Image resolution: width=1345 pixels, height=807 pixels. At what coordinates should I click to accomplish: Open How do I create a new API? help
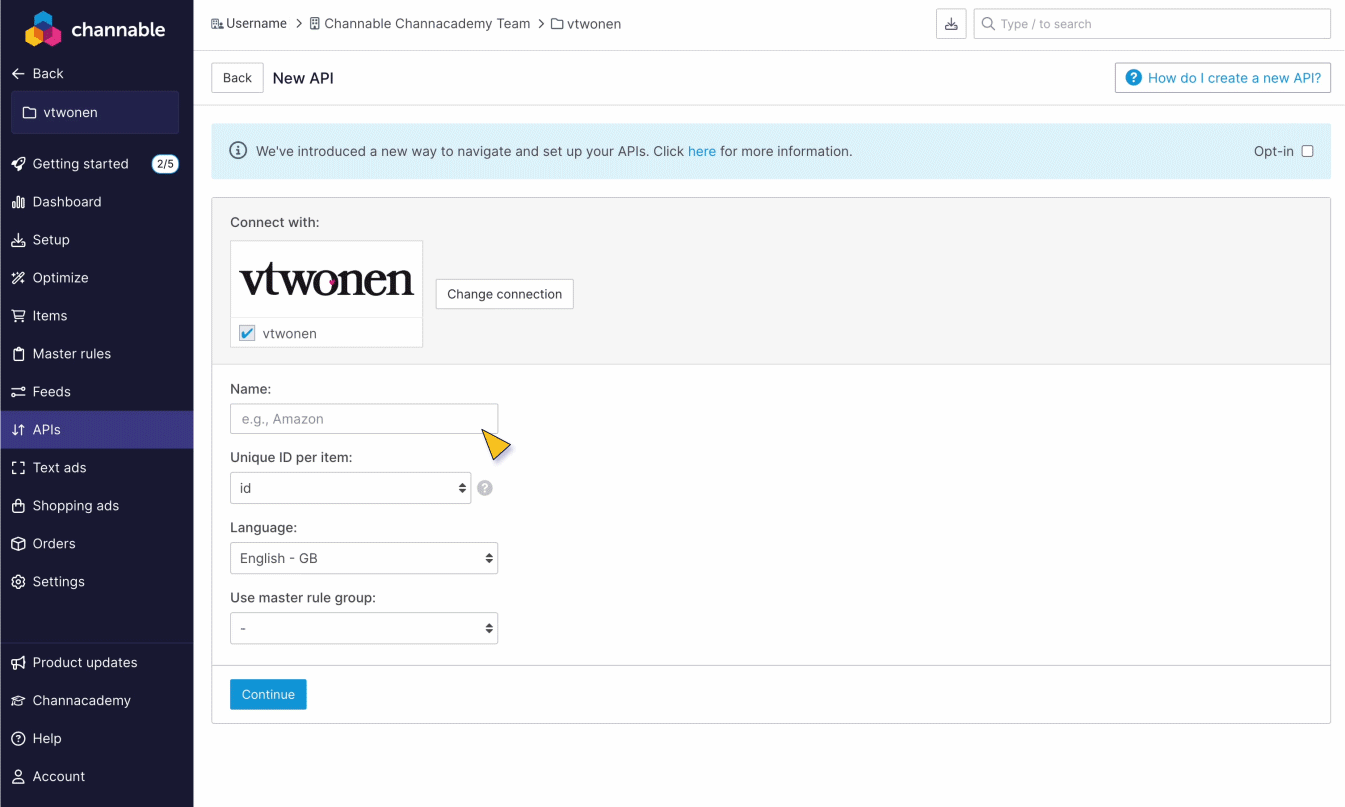click(x=1223, y=78)
